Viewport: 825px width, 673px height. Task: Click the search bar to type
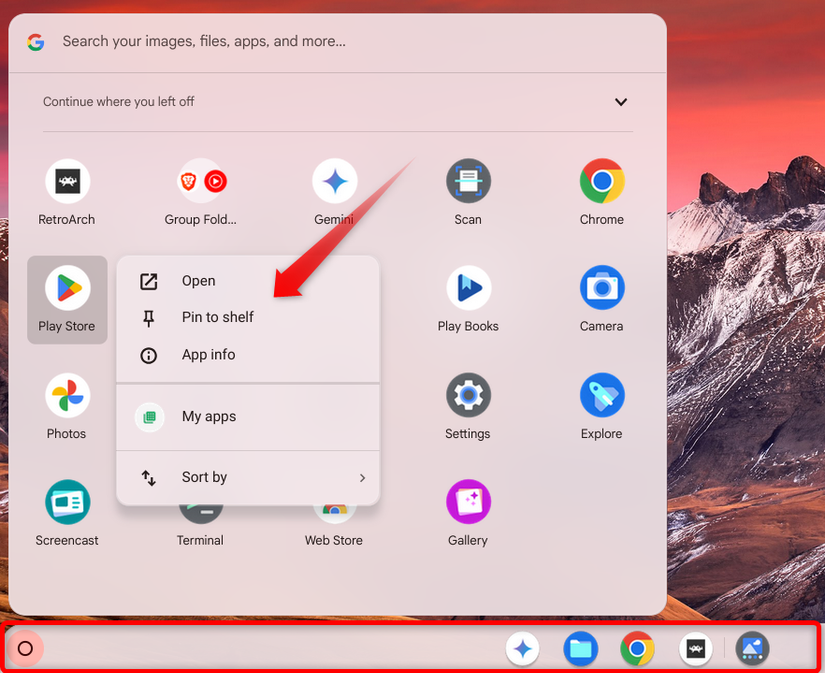300,41
